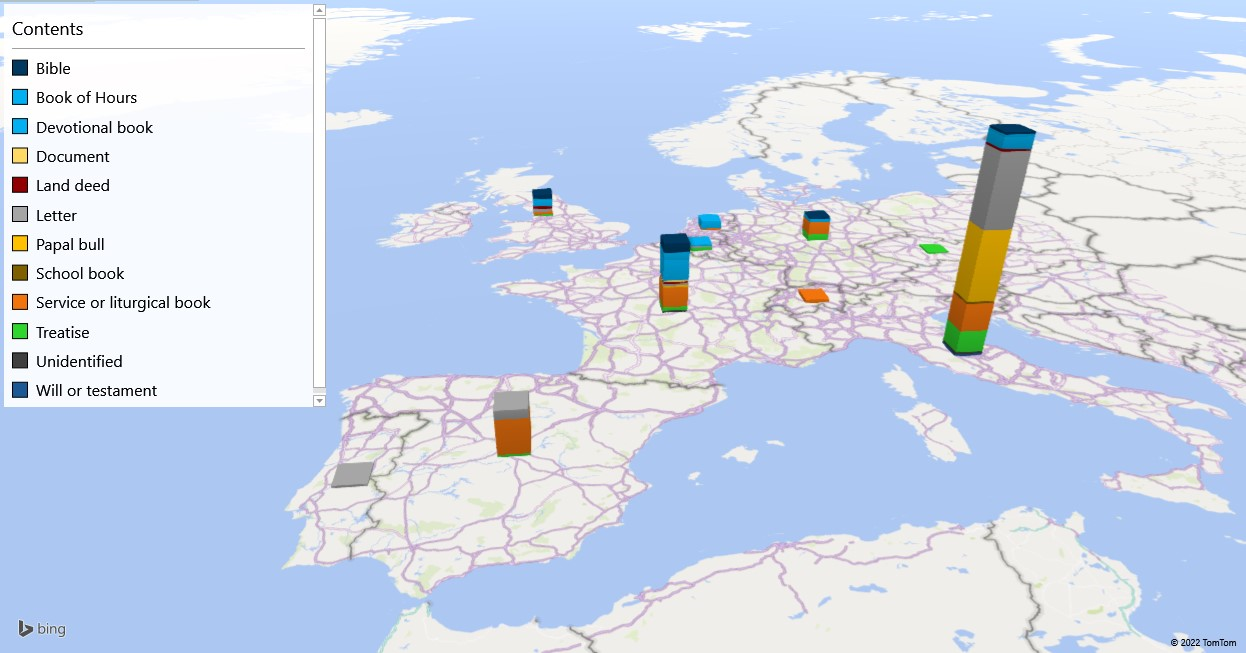The image size is (1246, 653).
Task: Click dark Bible top of France column
Action: (675, 243)
